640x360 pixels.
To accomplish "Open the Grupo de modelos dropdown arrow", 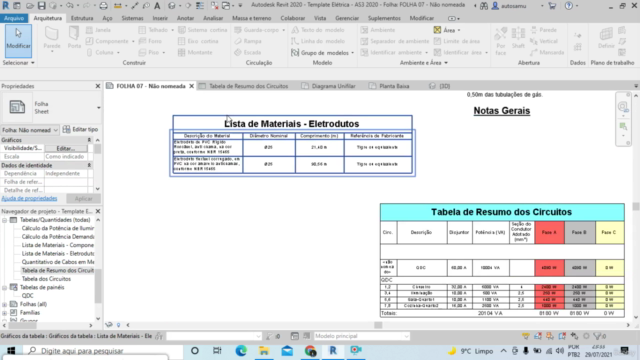I will [353, 53].
